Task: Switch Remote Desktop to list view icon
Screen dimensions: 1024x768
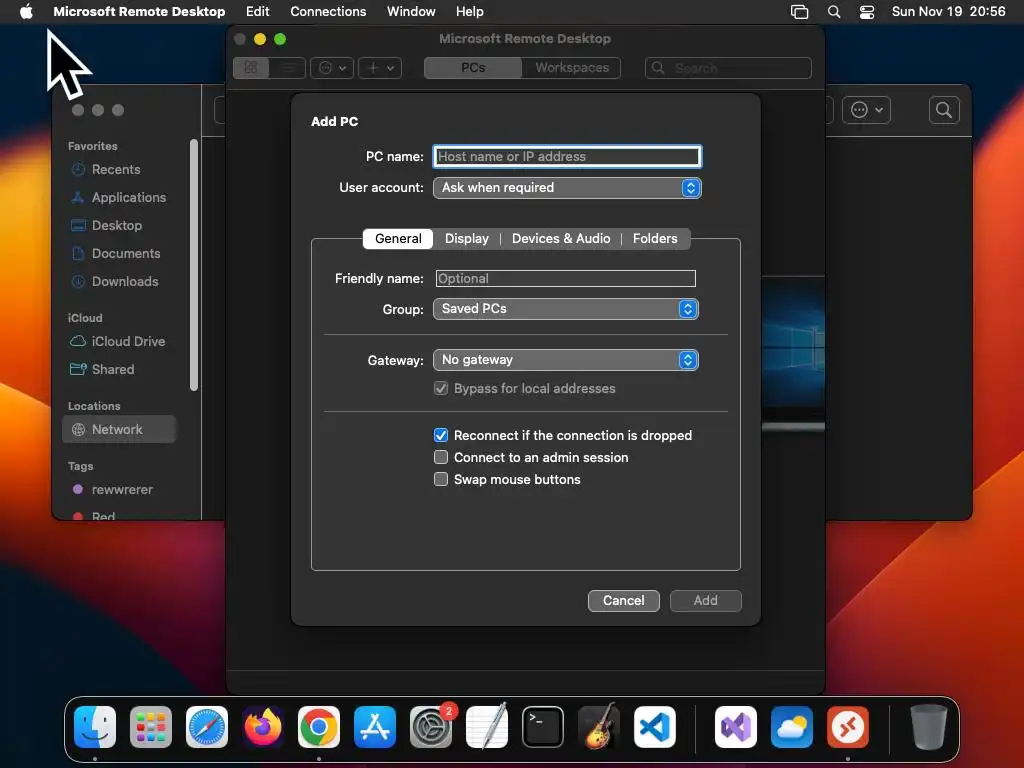Action: coord(287,68)
